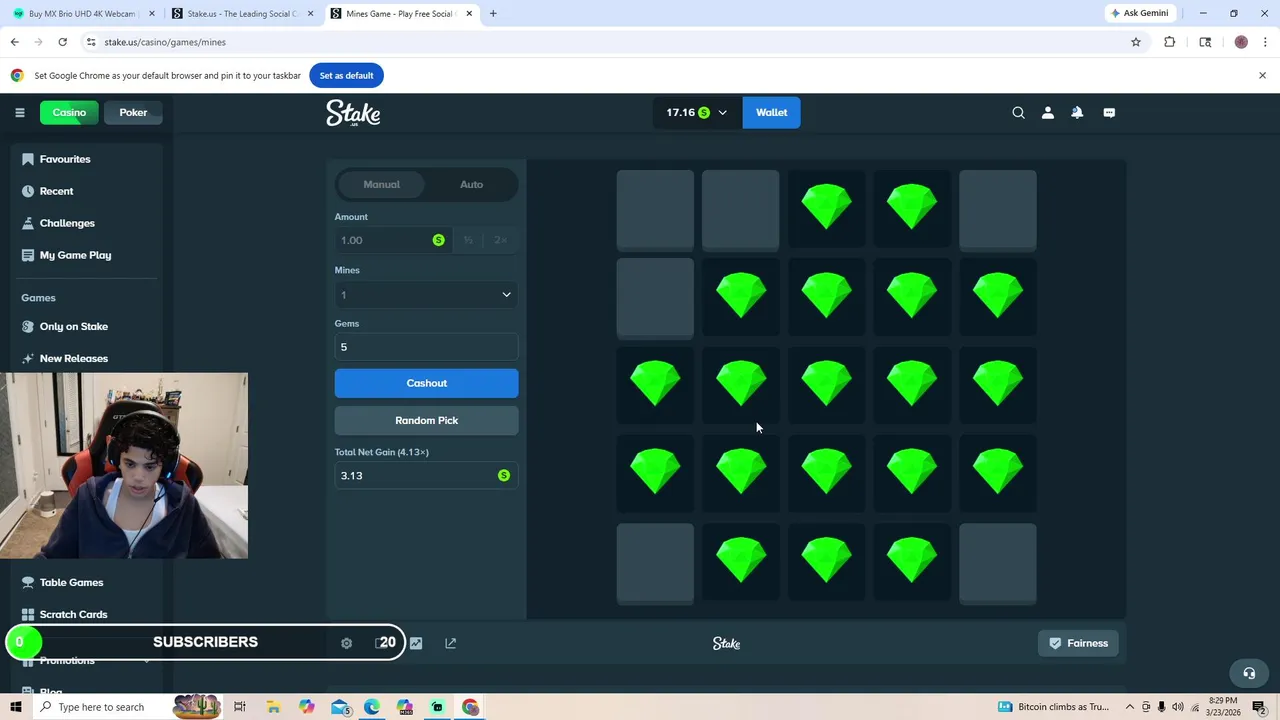
Task: Click Random Pick button
Action: [x=426, y=420]
